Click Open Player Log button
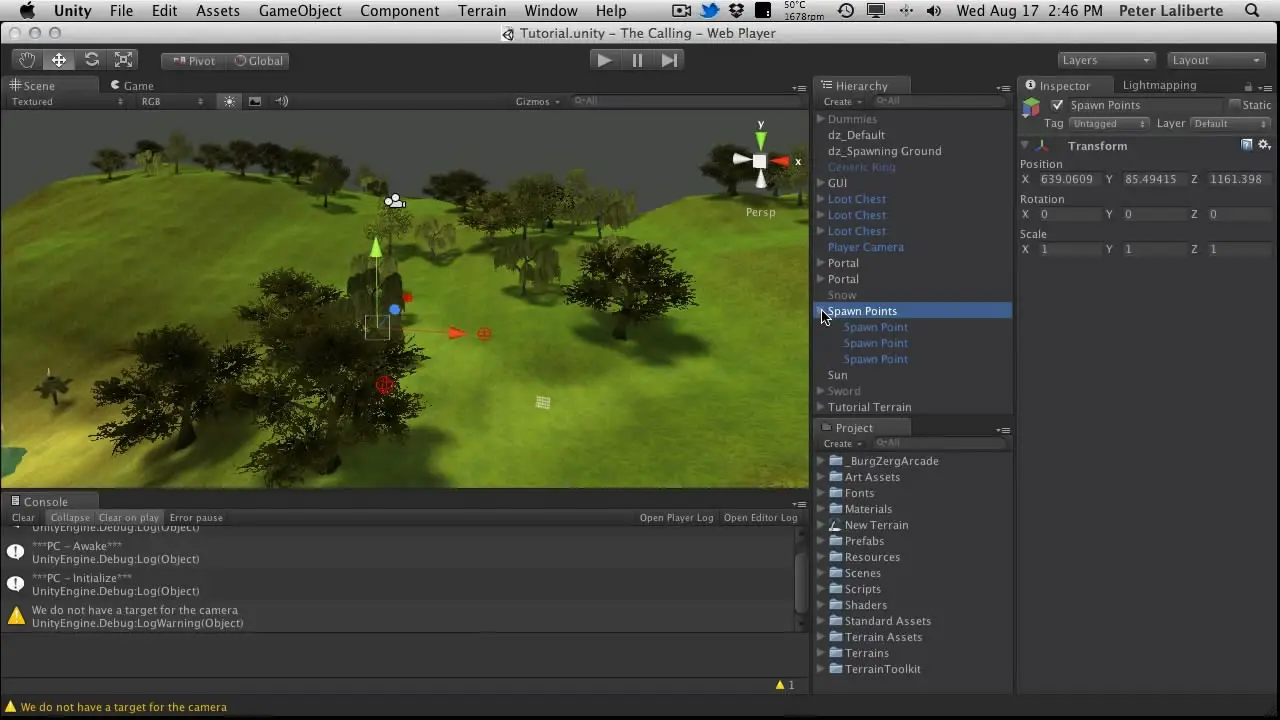Image resolution: width=1280 pixels, height=720 pixels. pos(677,518)
